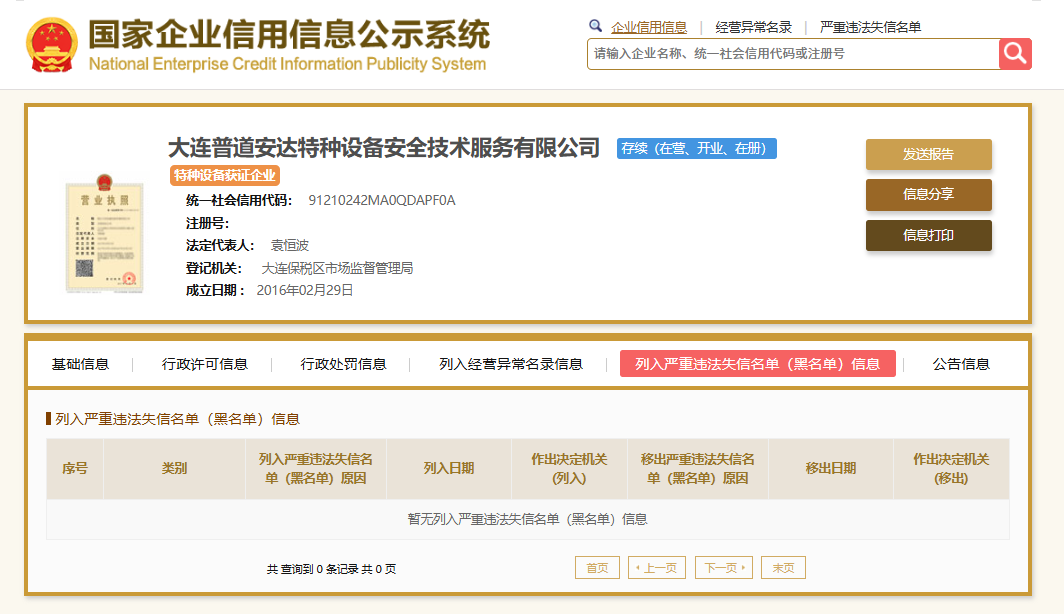Click the 移出日期 column header
The height and width of the screenshot is (614, 1064).
coord(831,469)
